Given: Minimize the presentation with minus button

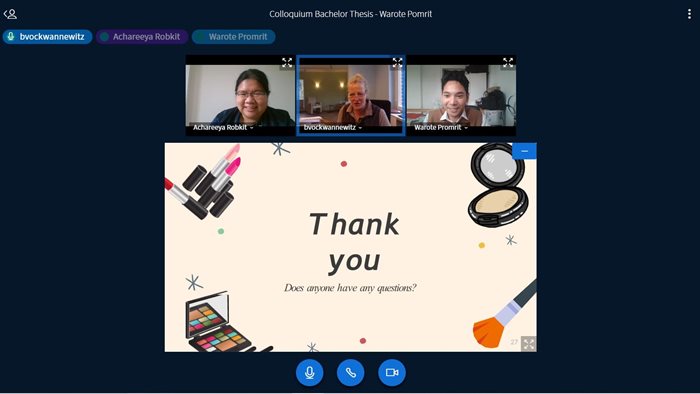Looking at the screenshot, I should pos(525,151).
